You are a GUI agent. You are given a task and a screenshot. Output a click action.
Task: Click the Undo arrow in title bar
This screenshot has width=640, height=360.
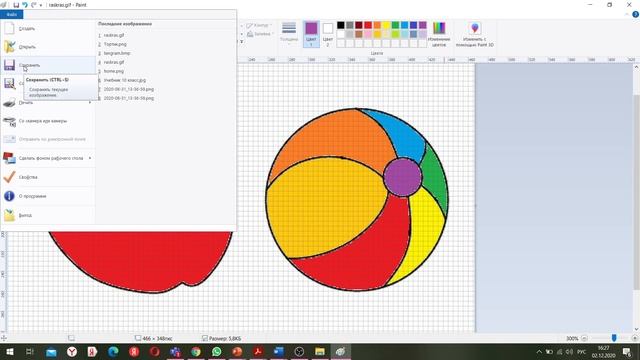click(24, 5)
